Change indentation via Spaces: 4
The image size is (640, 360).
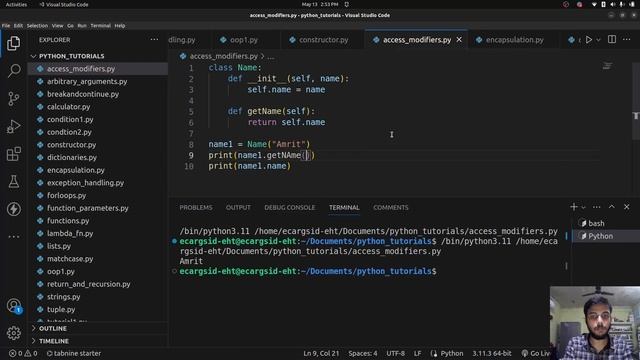coord(362,353)
